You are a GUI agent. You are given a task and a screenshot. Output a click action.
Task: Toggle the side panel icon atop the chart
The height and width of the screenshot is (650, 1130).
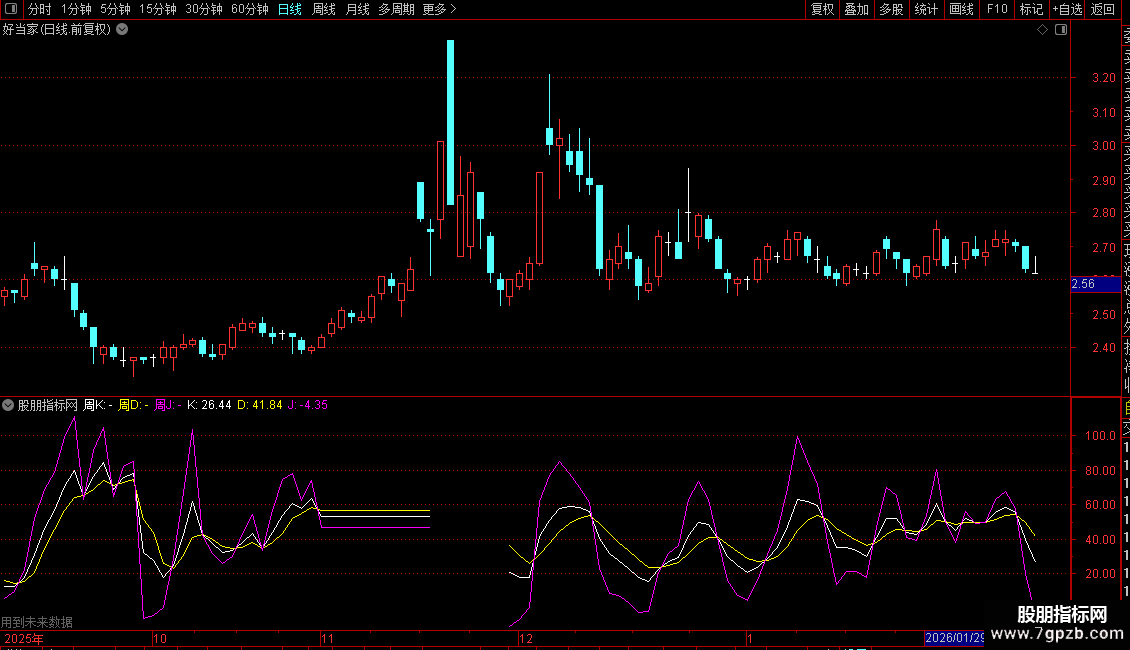1061,30
